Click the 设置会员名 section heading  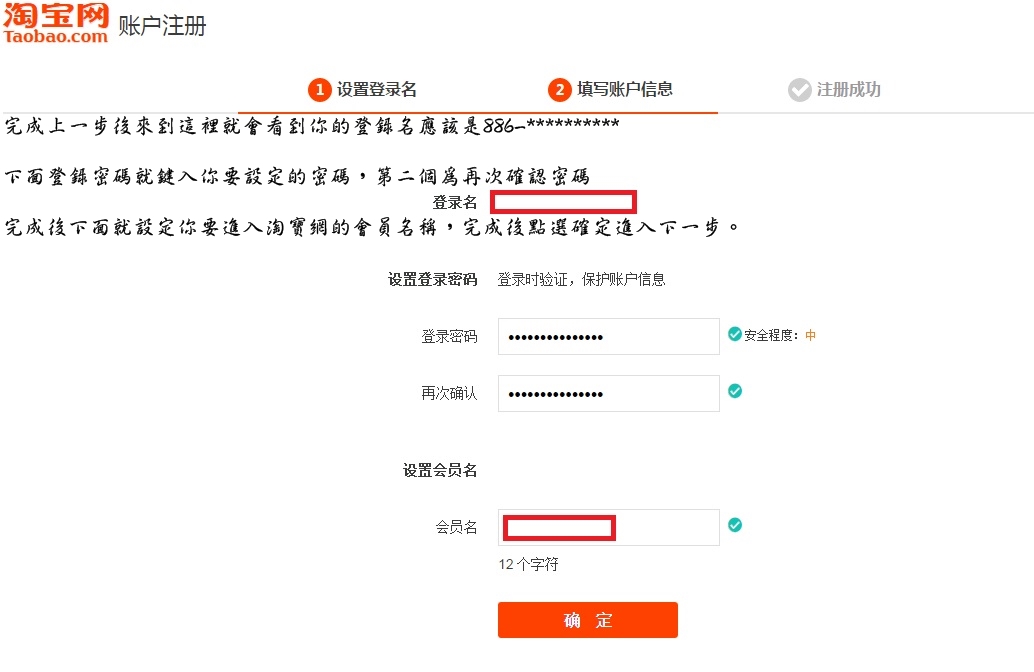pyautogui.click(x=440, y=470)
